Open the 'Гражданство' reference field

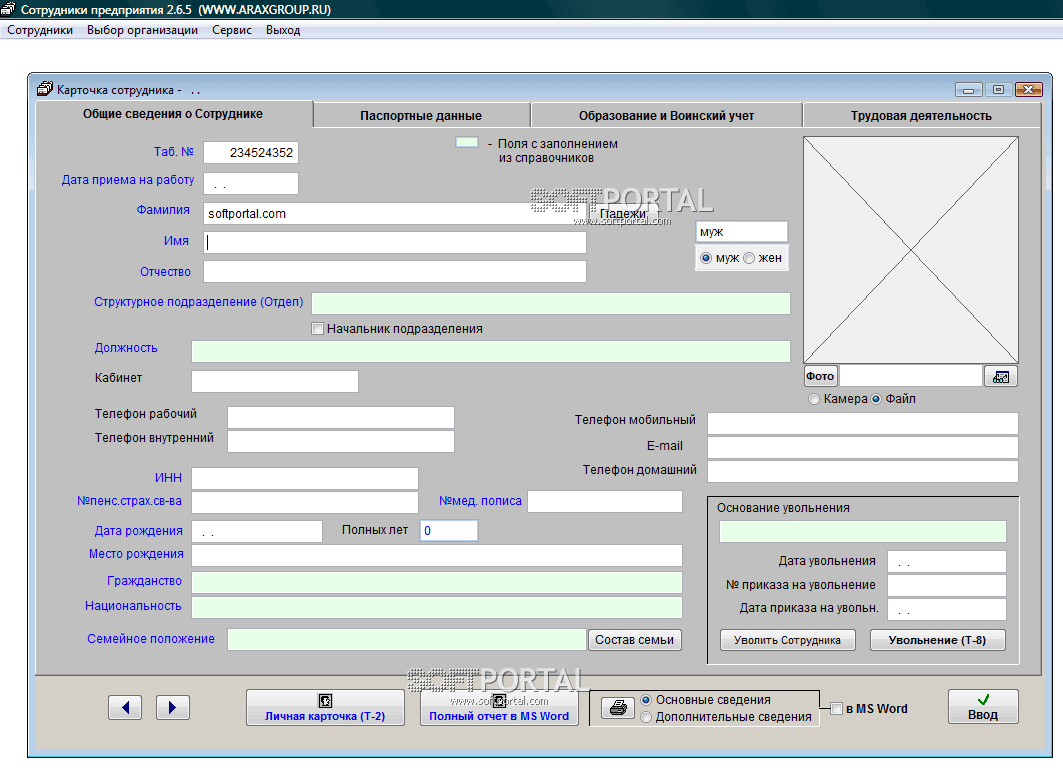click(x=437, y=582)
